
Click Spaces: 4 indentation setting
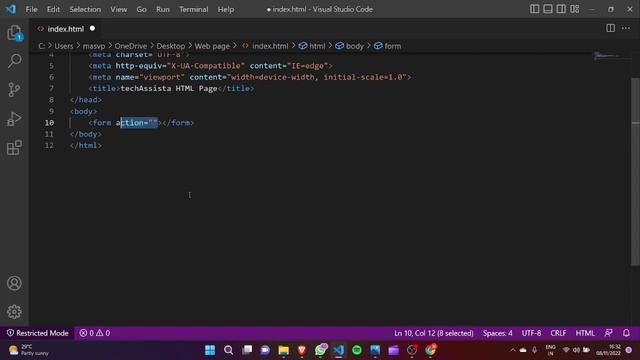(498, 333)
